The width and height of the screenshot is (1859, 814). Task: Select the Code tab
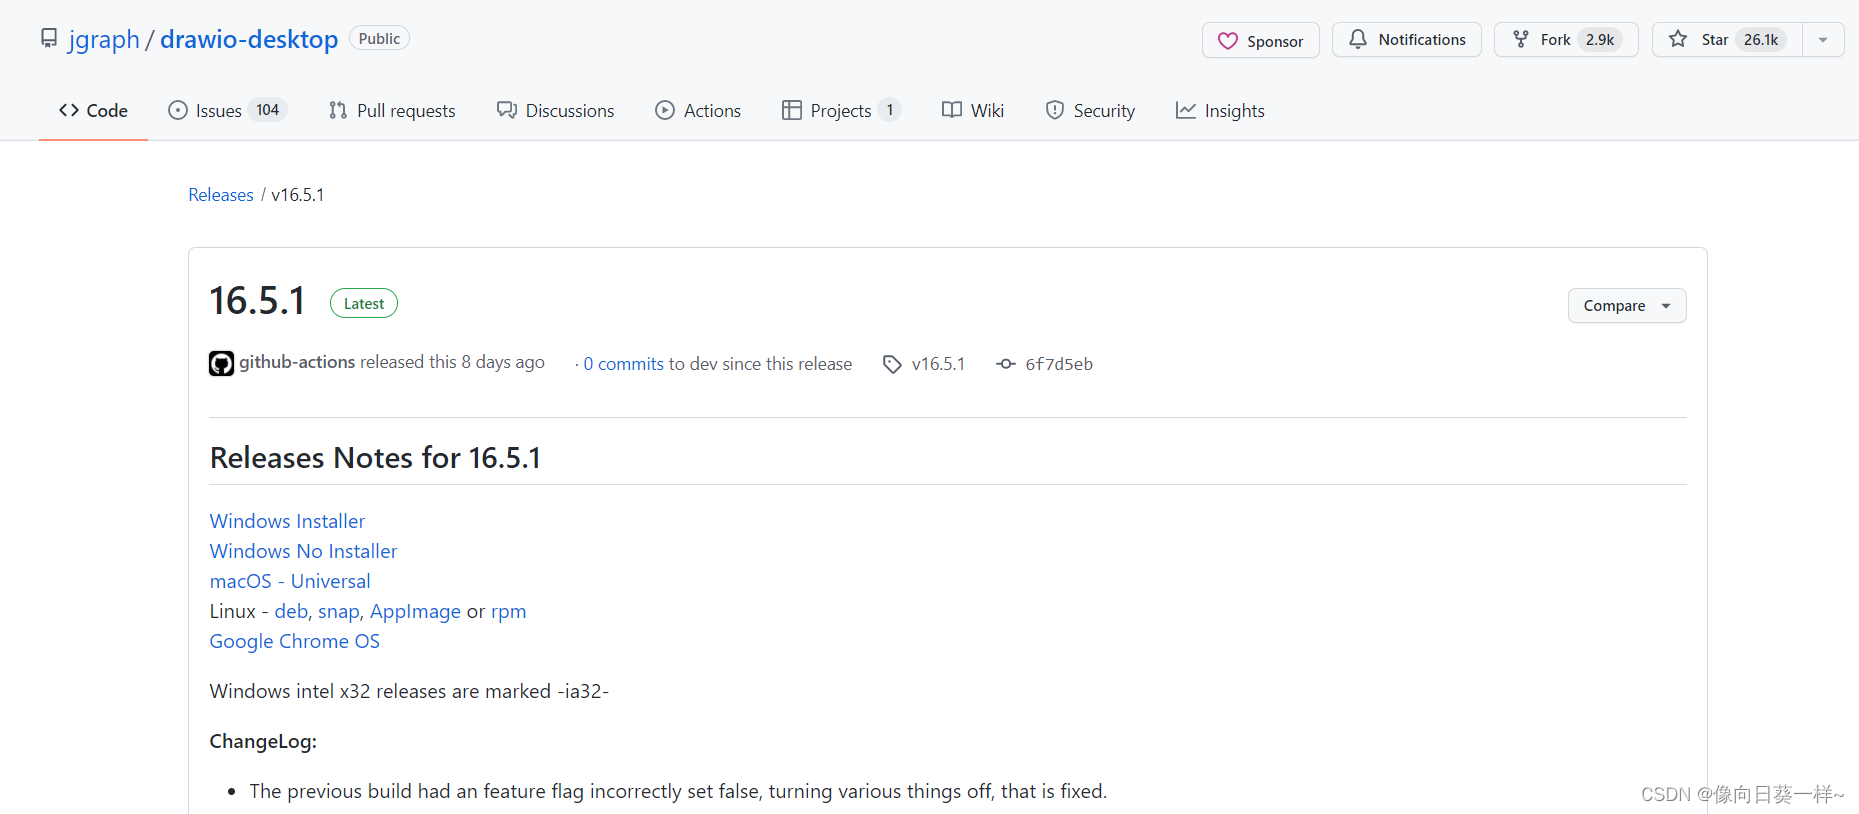93,111
